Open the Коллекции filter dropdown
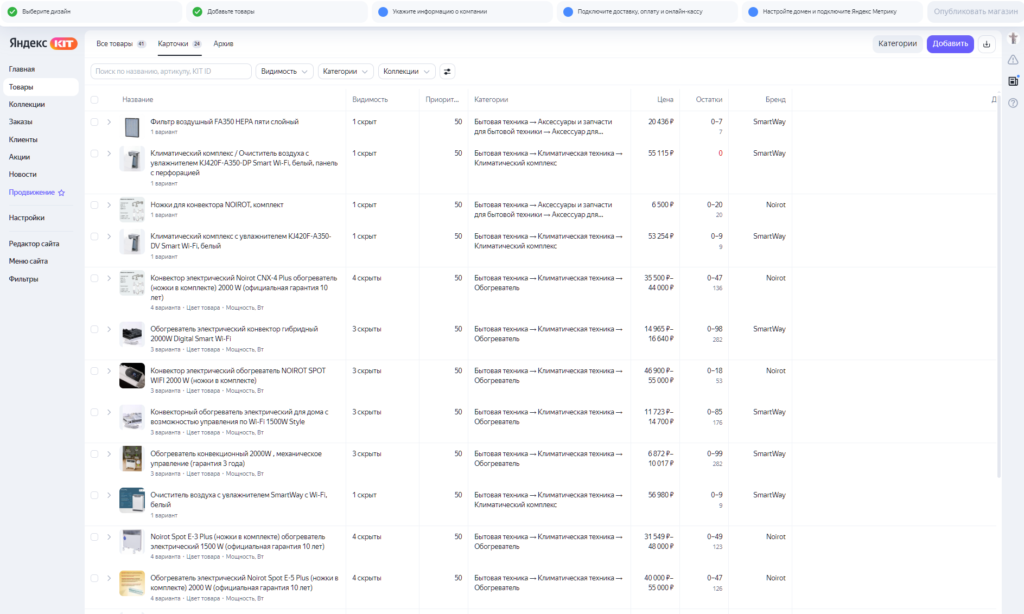This screenshot has height=614, width=1024. pyautogui.click(x=407, y=71)
